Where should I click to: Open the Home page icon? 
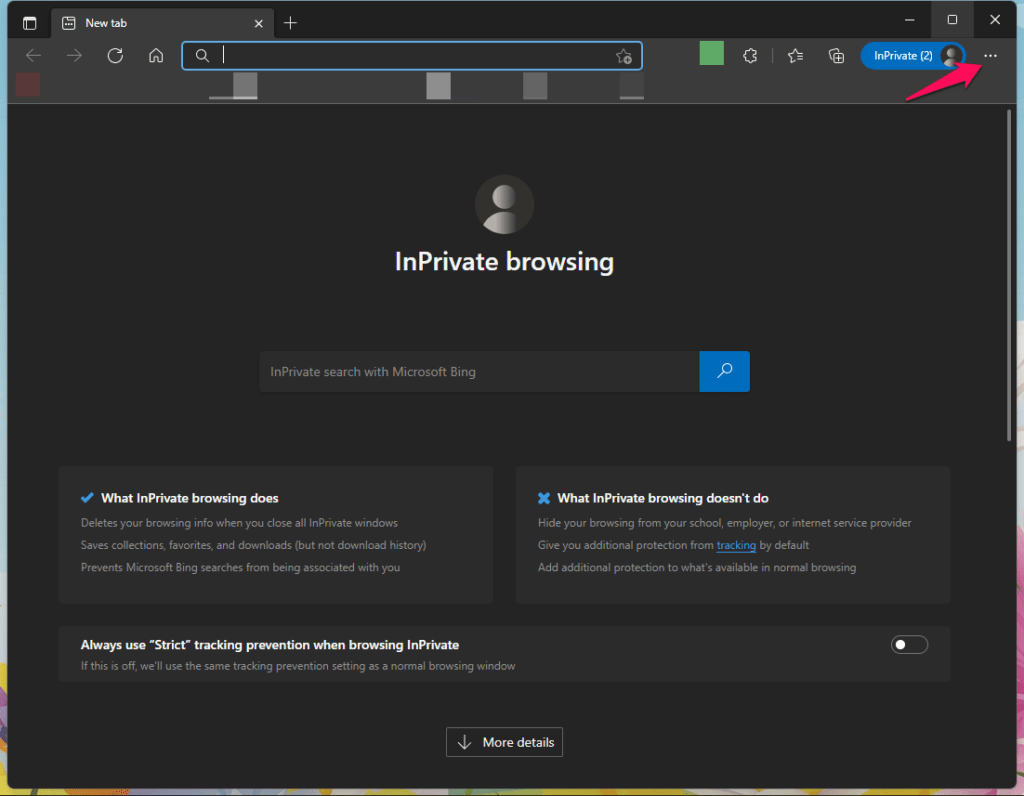pyautogui.click(x=156, y=56)
